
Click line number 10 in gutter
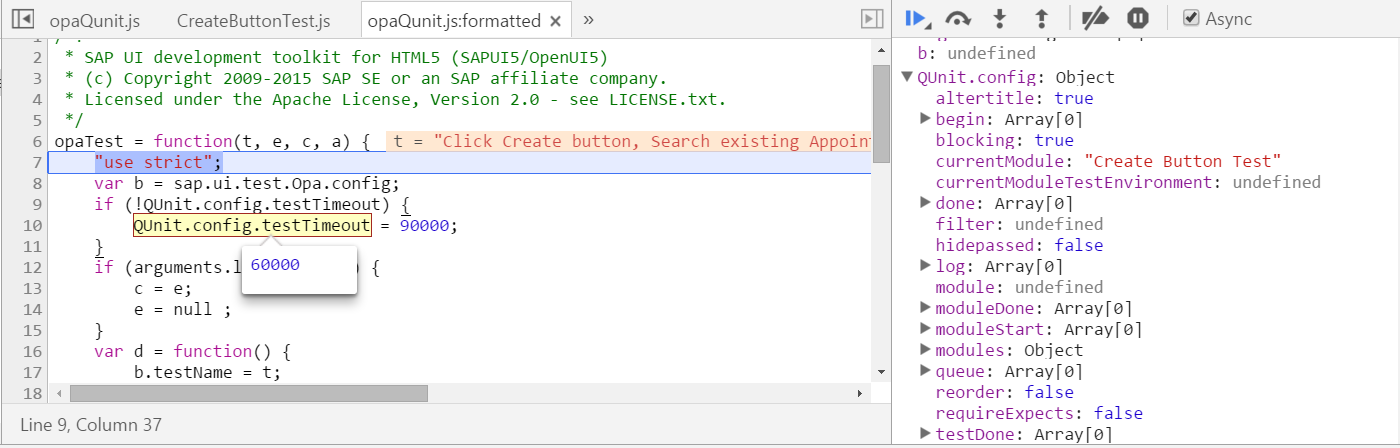tap(32, 226)
